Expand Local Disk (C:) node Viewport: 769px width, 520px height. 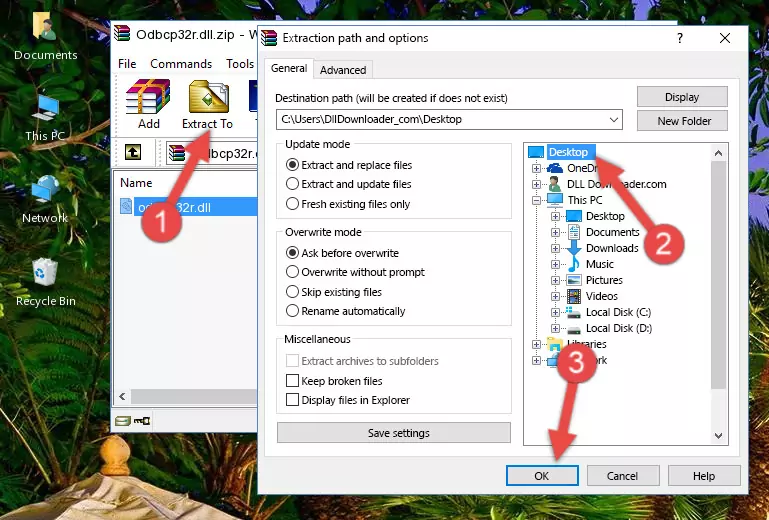pos(555,312)
